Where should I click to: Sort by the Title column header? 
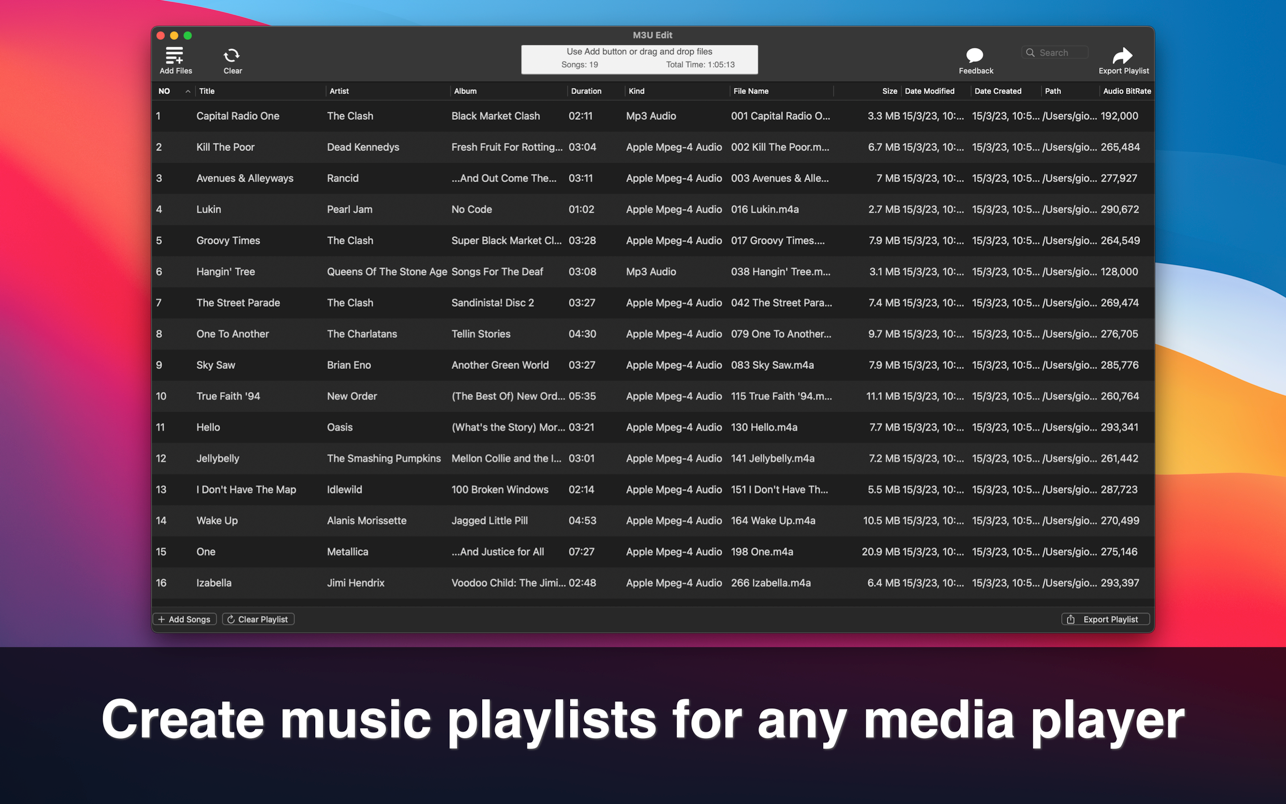[x=207, y=91]
